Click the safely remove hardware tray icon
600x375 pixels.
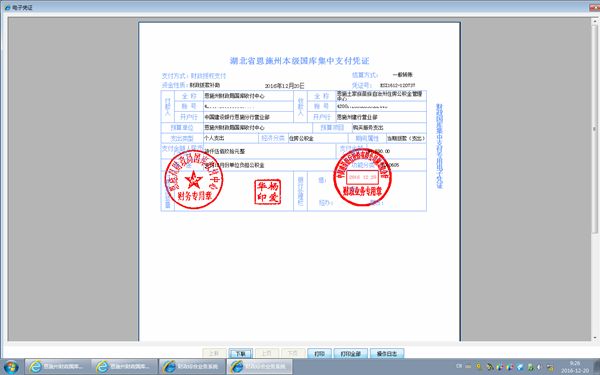530,367
